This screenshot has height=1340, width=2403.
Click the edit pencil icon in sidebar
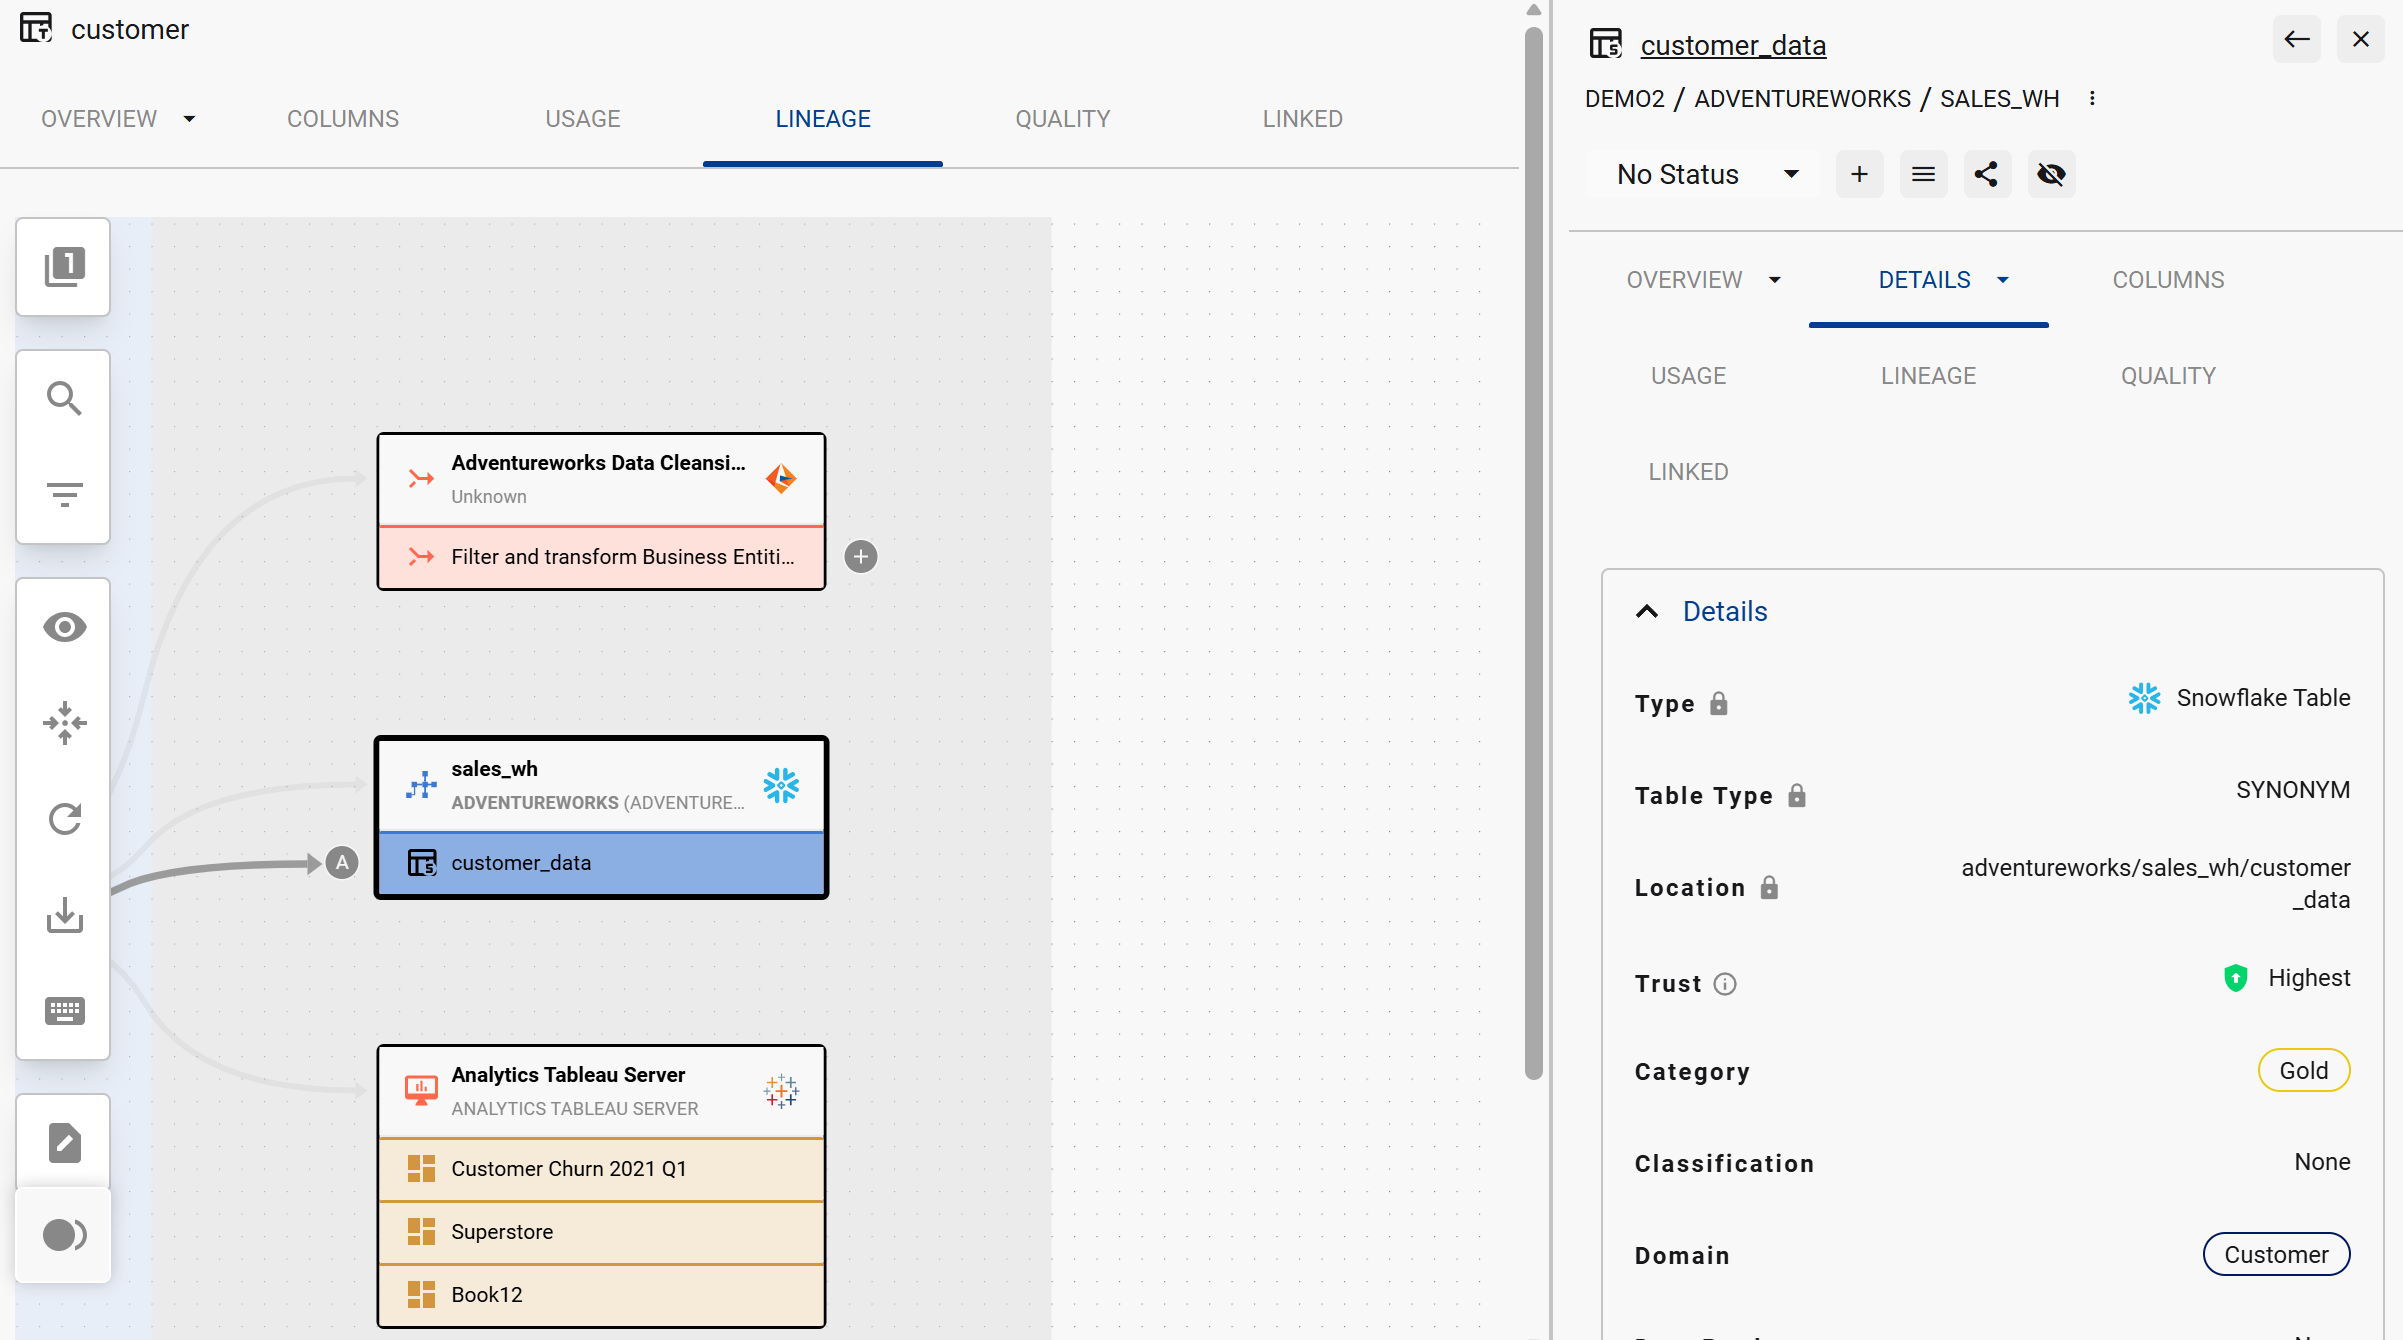[x=64, y=1143]
